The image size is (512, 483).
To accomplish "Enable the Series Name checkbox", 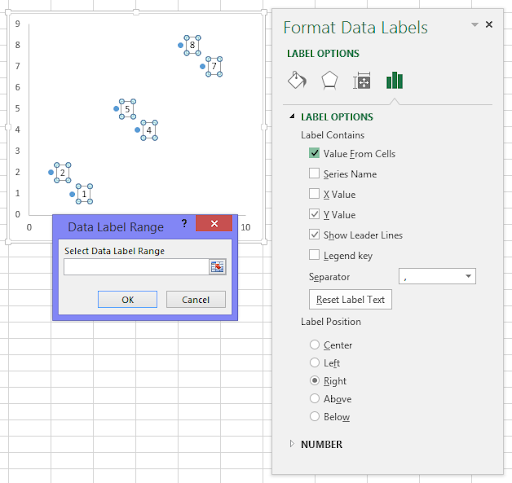I will tap(314, 174).
